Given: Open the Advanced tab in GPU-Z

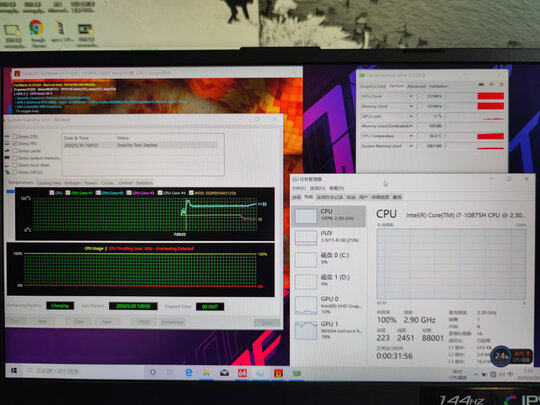Looking at the screenshot, I should [x=416, y=86].
